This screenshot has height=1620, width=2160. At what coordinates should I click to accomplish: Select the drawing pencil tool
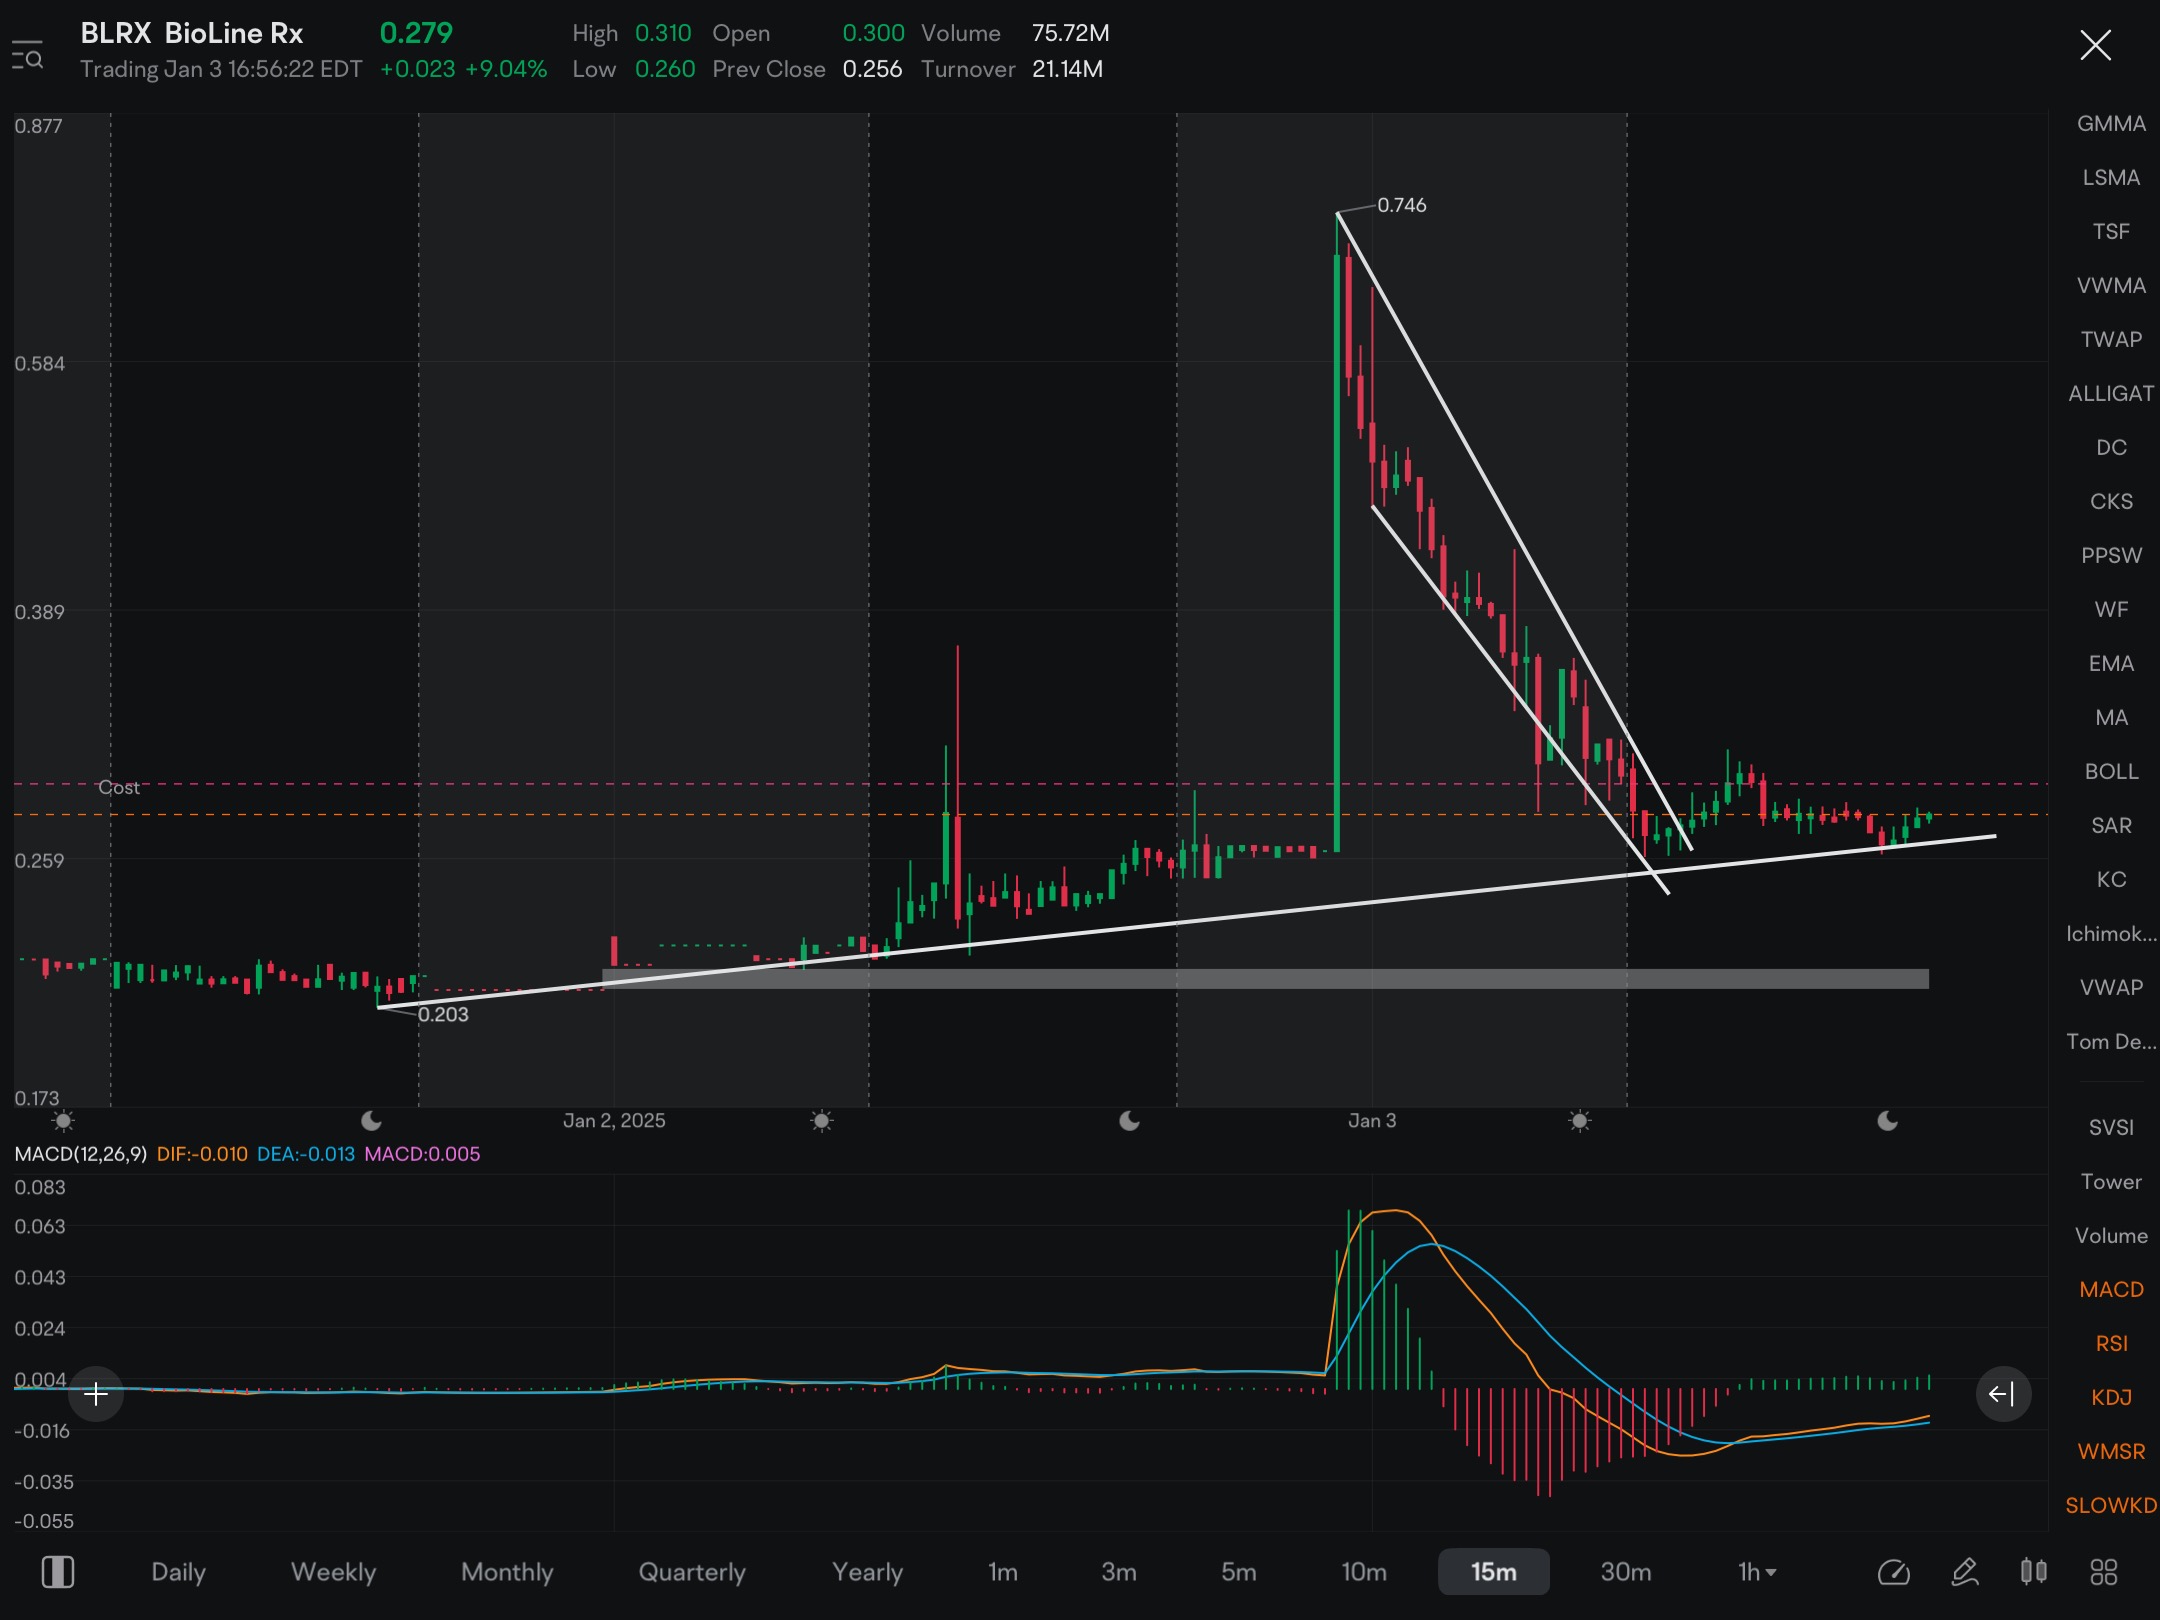1965,1572
